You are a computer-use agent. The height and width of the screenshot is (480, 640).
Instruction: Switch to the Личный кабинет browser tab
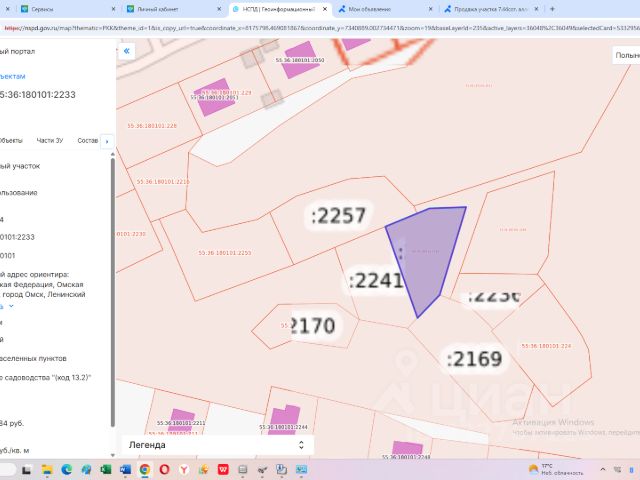point(173,9)
